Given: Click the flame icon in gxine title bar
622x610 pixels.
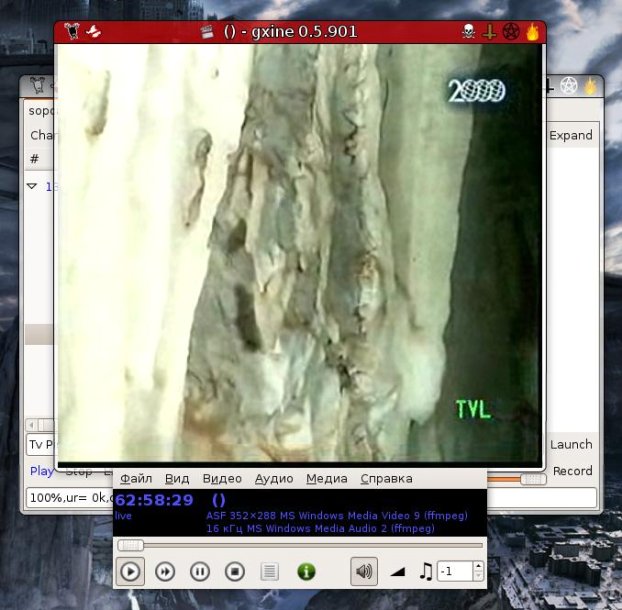Looking at the screenshot, I should point(532,31).
